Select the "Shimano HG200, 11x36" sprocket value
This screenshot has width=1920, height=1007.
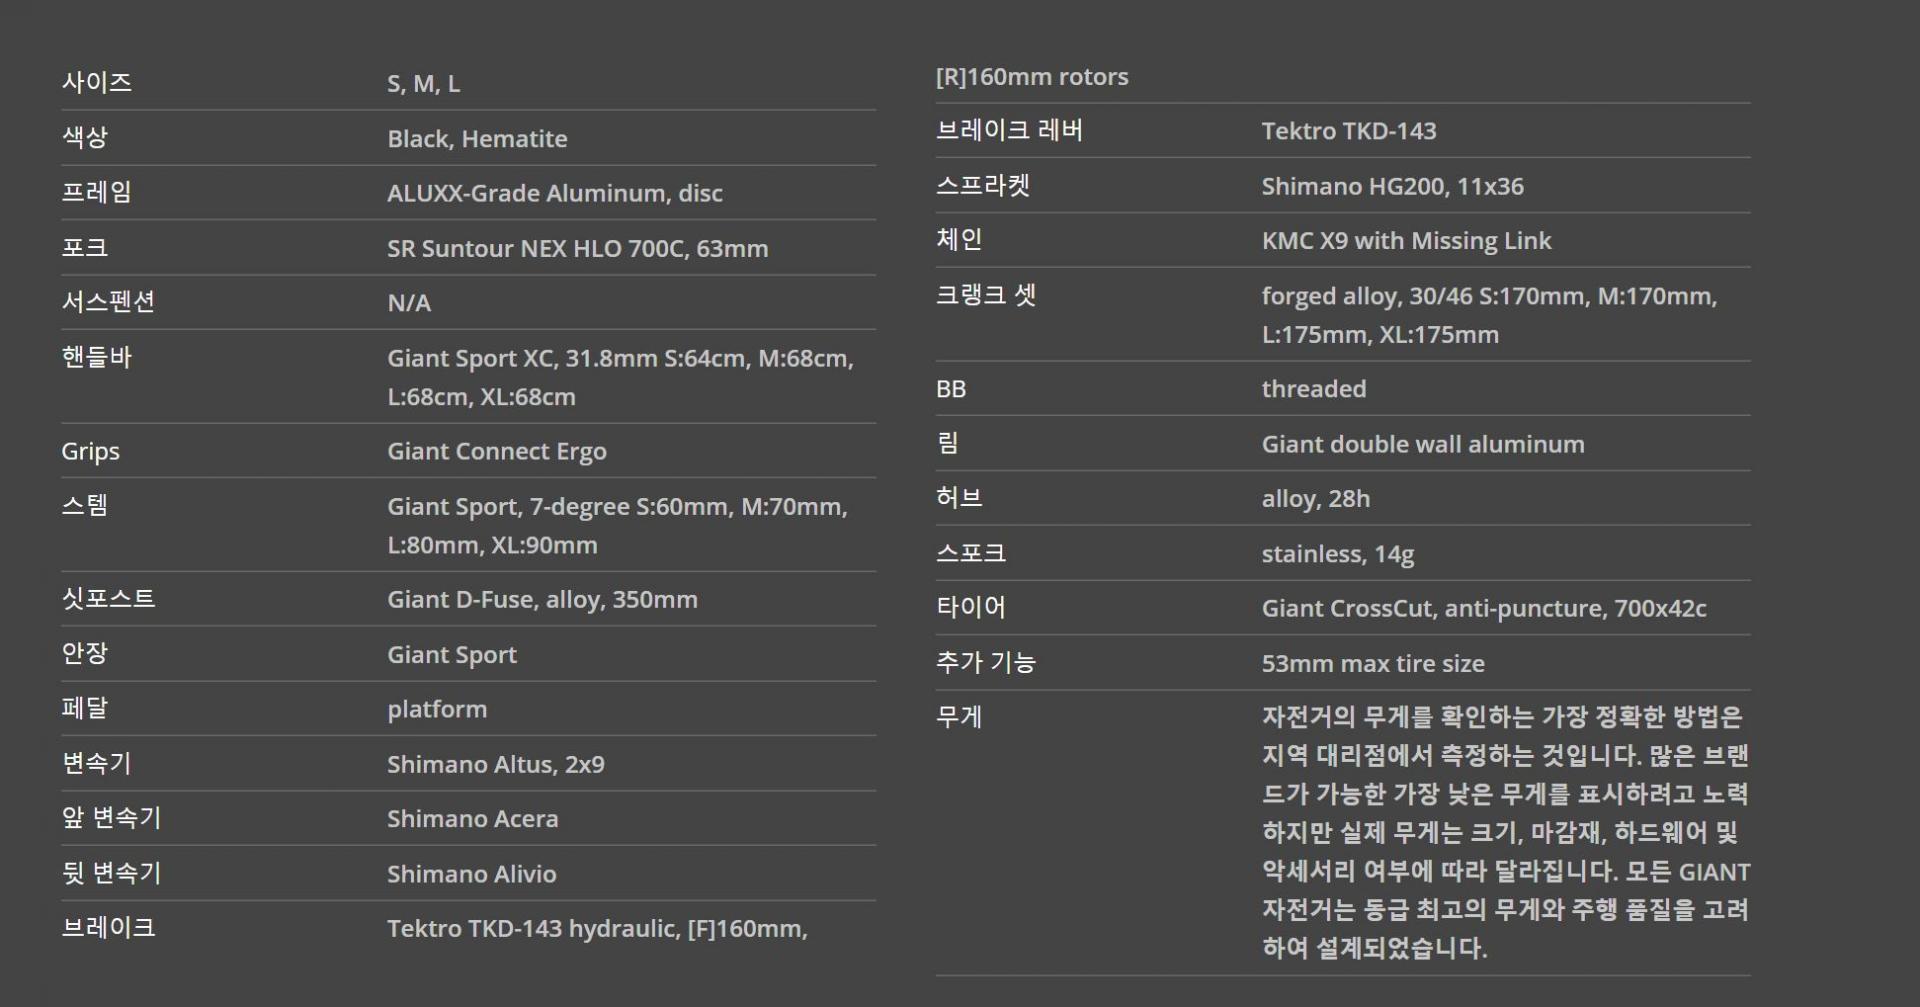tap(1393, 187)
